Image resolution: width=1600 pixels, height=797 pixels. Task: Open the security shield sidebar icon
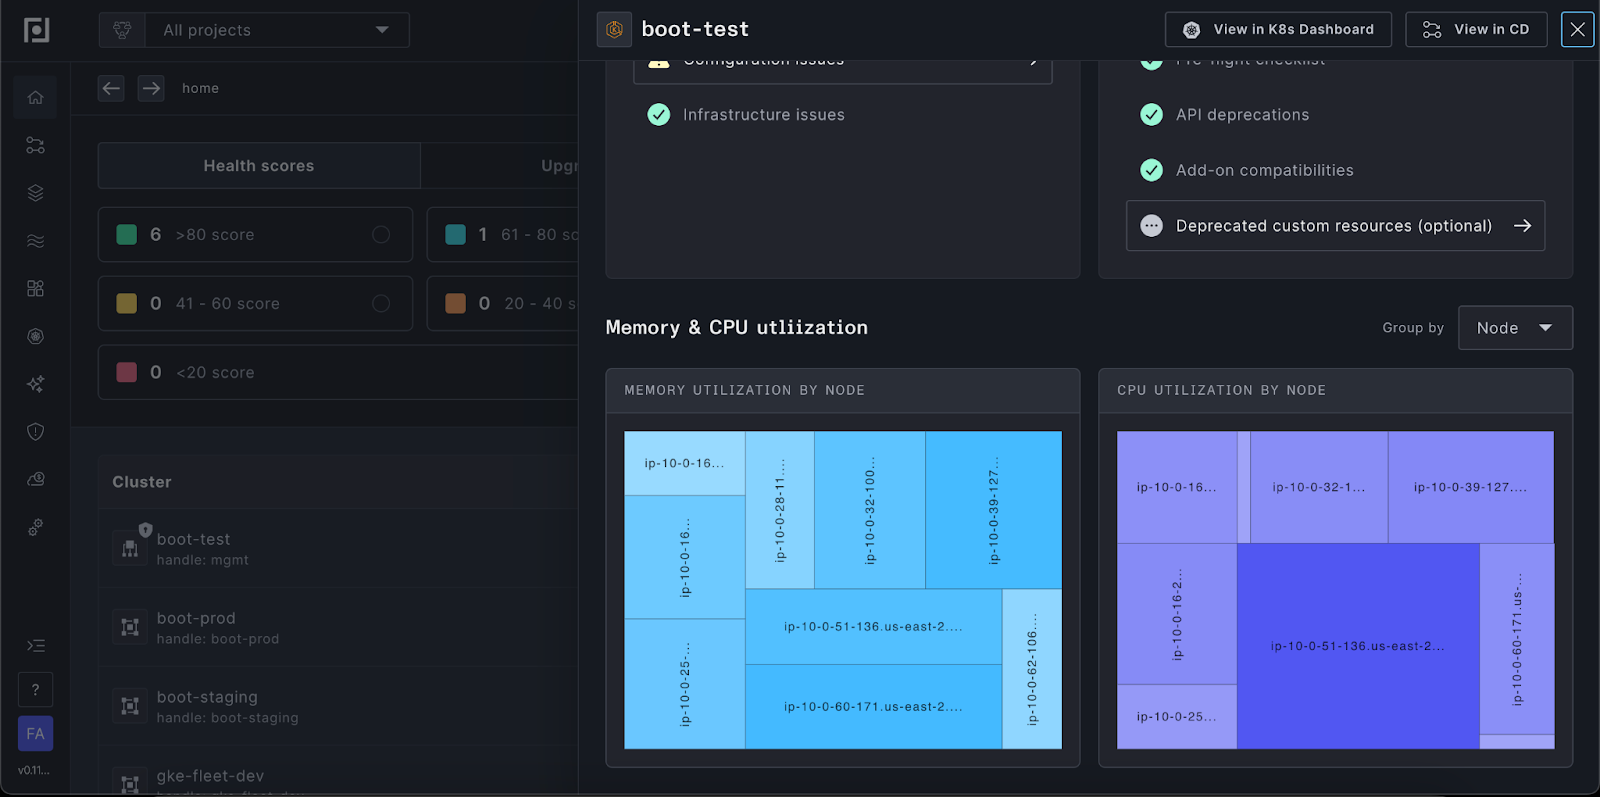coord(35,432)
